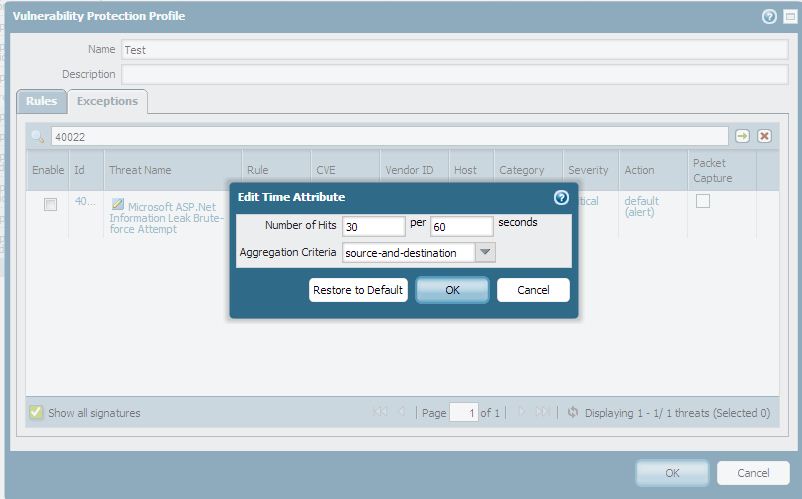Confirm Edit Time Attribute with OK
The width and height of the screenshot is (802, 499).
coord(452,290)
